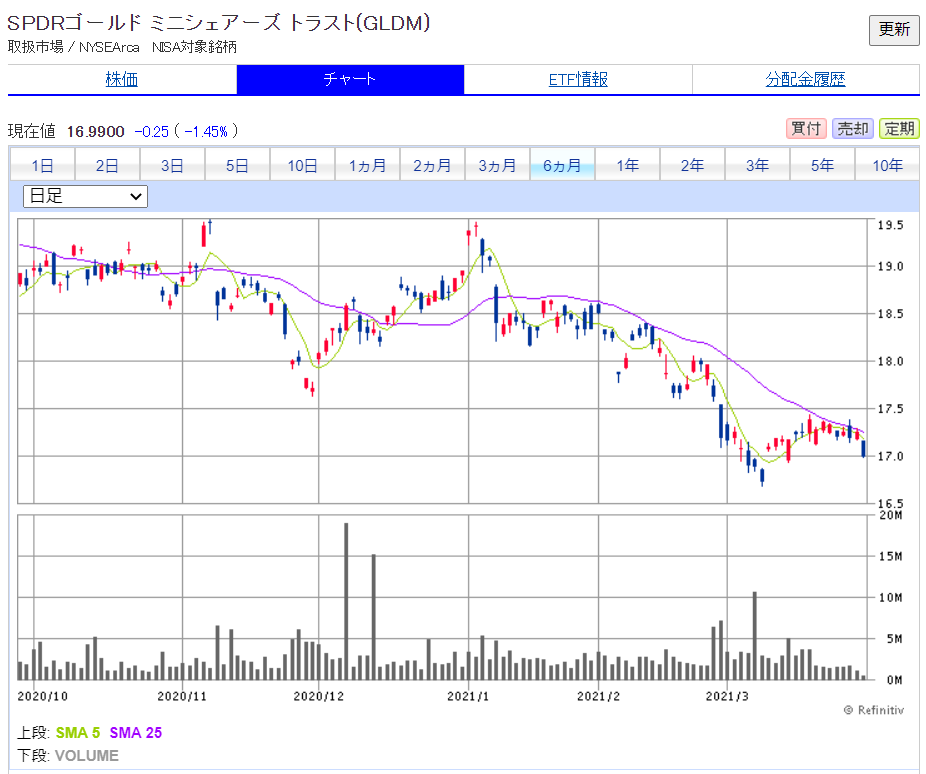Click the NISA対象銘柄 label
The width and height of the screenshot is (926, 774).
click(x=194, y=47)
